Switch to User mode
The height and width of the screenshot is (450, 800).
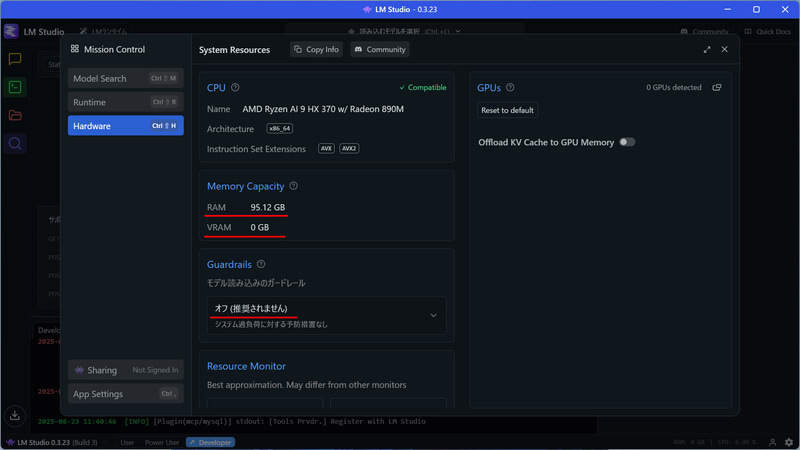127,442
